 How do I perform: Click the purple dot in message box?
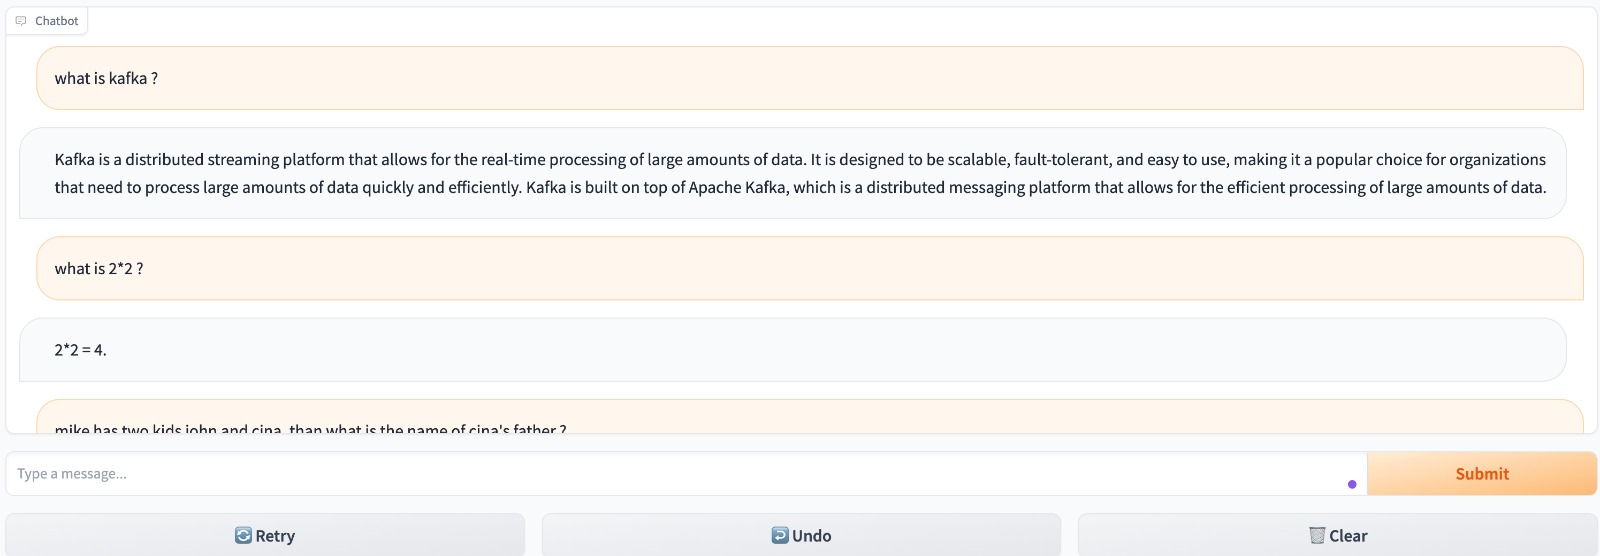click(x=1352, y=484)
